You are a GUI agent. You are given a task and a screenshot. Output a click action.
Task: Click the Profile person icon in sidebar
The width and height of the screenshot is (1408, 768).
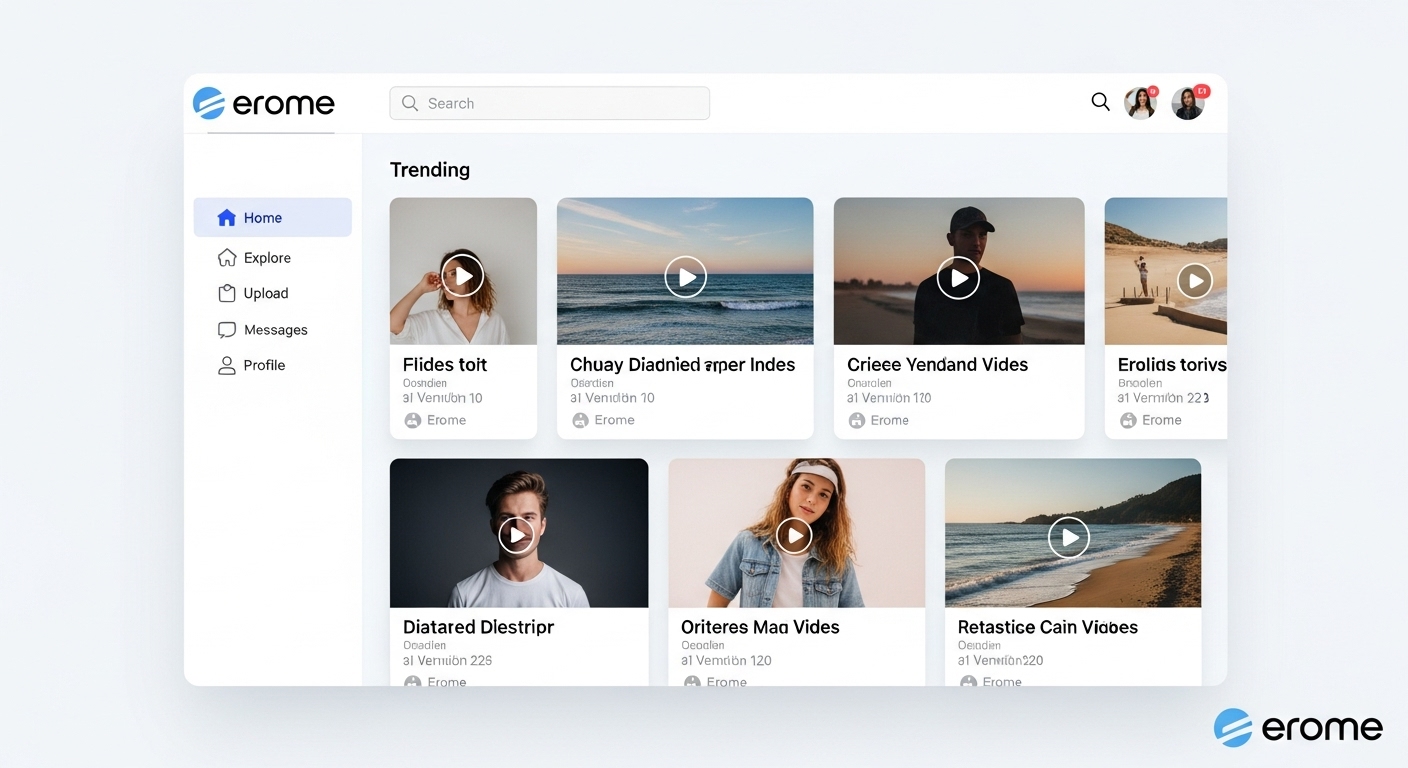pos(226,365)
